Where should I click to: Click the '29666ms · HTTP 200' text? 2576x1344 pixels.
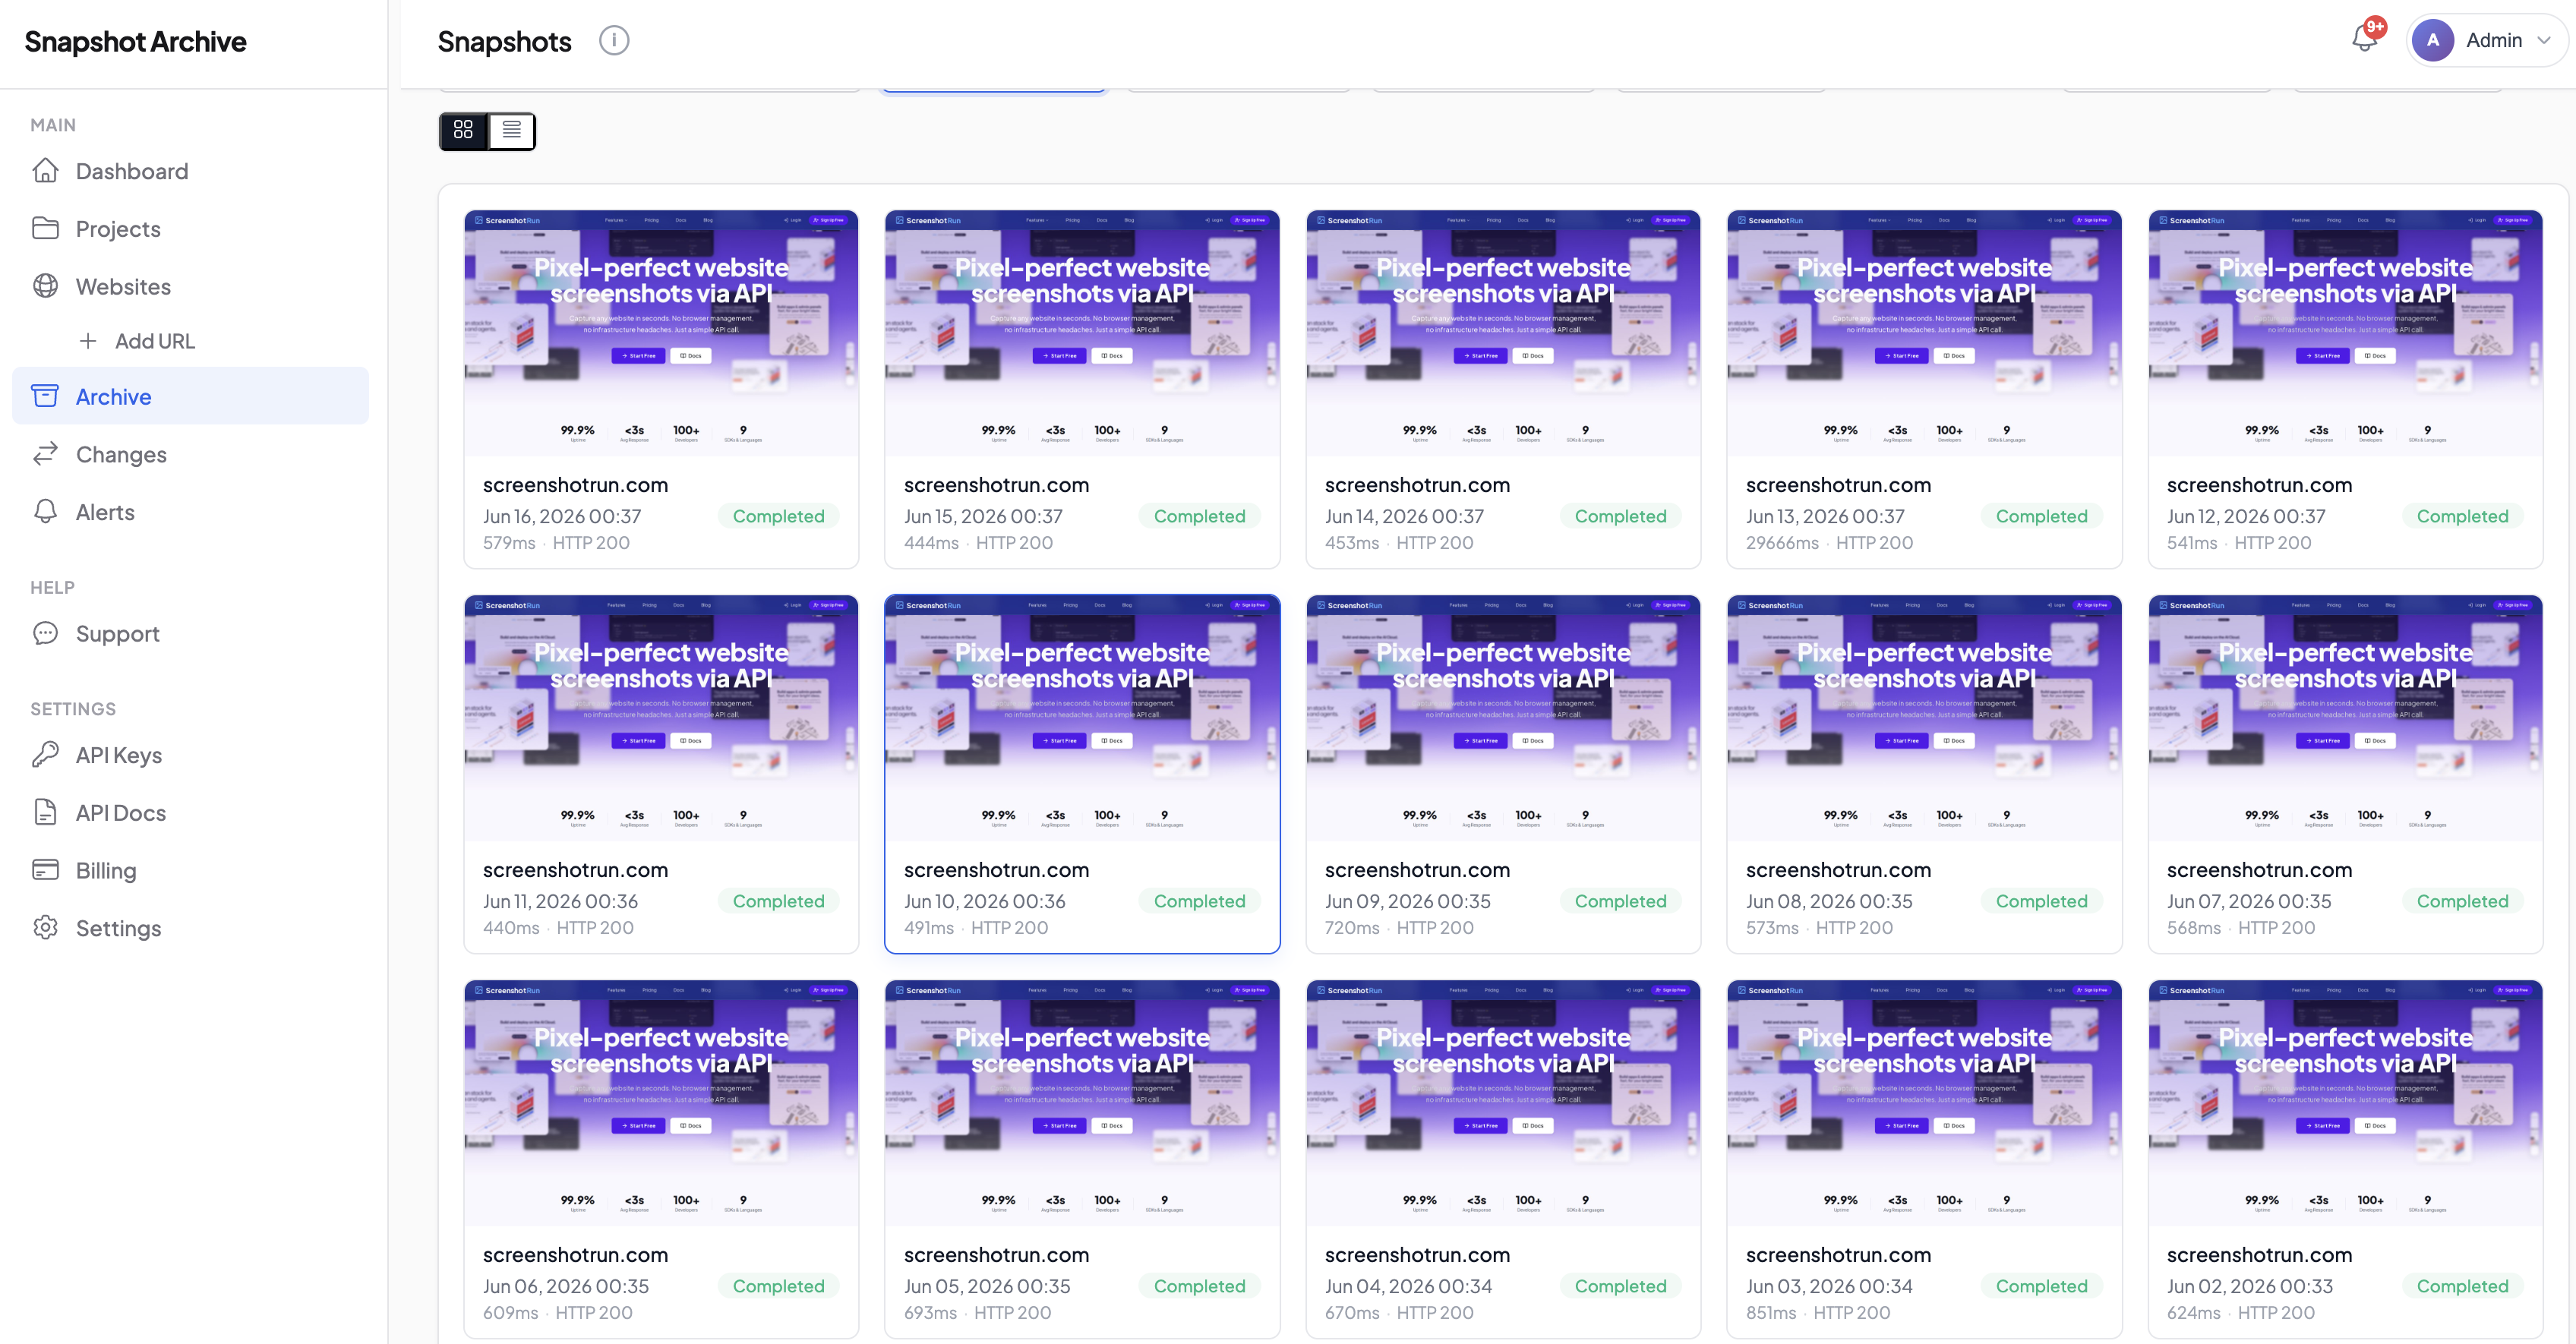(1829, 543)
